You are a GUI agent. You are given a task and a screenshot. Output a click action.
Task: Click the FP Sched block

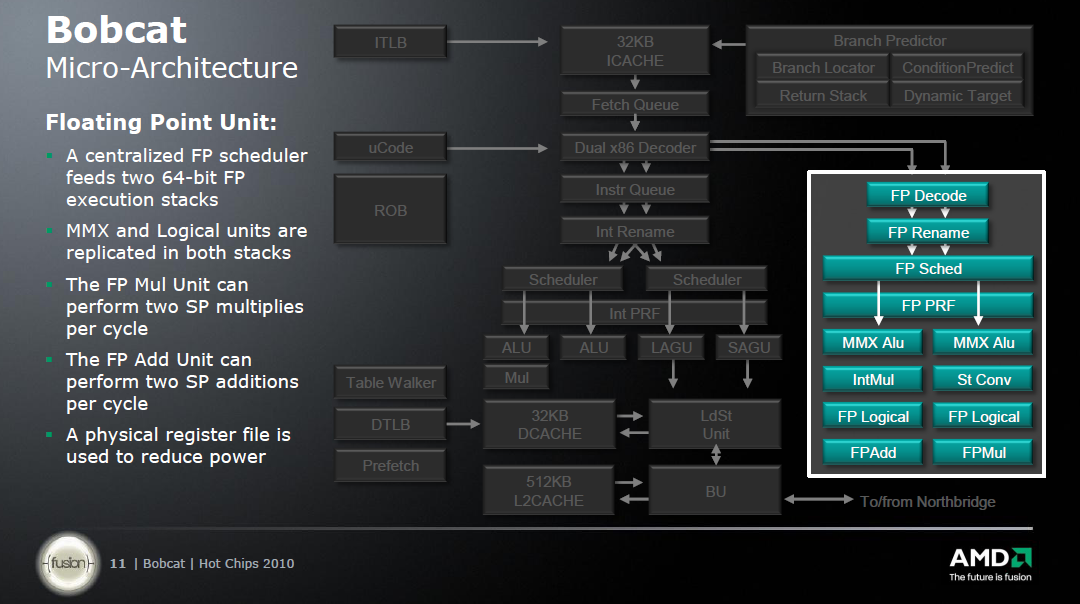click(927, 269)
